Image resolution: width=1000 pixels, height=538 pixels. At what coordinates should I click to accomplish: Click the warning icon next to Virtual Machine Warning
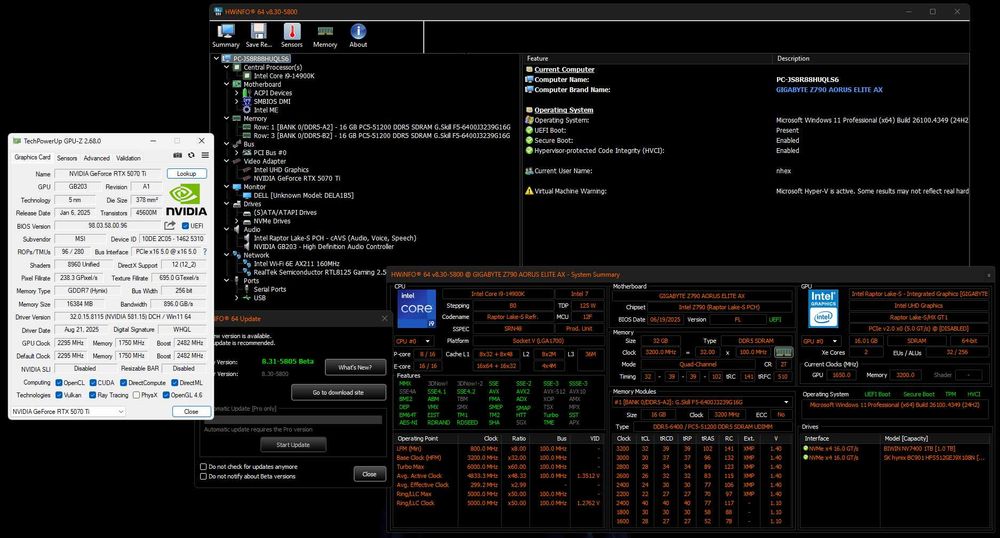click(x=529, y=191)
